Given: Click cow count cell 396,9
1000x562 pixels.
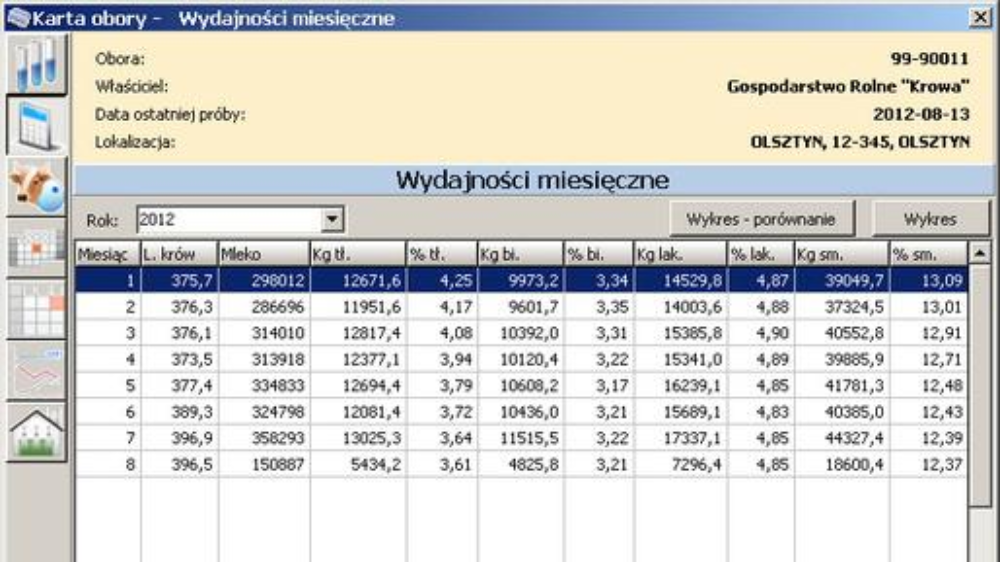Looking at the screenshot, I should [x=179, y=438].
